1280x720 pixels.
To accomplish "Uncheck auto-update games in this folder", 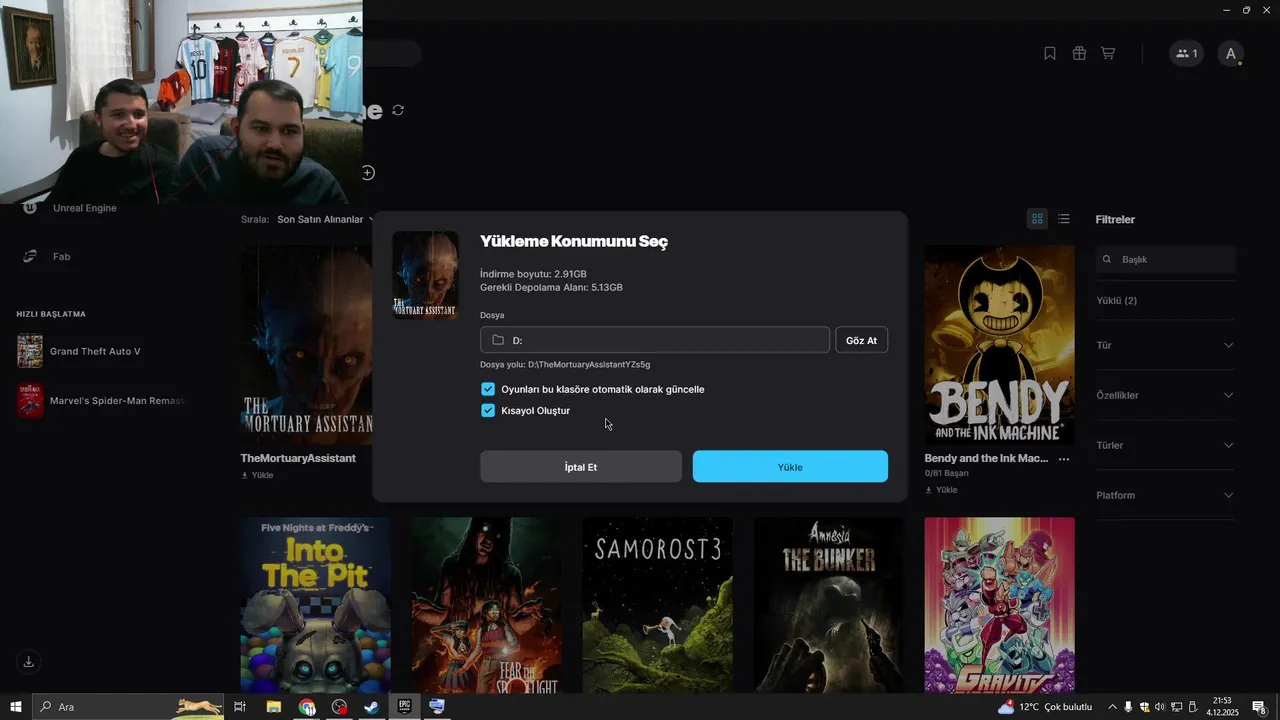I will coord(488,389).
